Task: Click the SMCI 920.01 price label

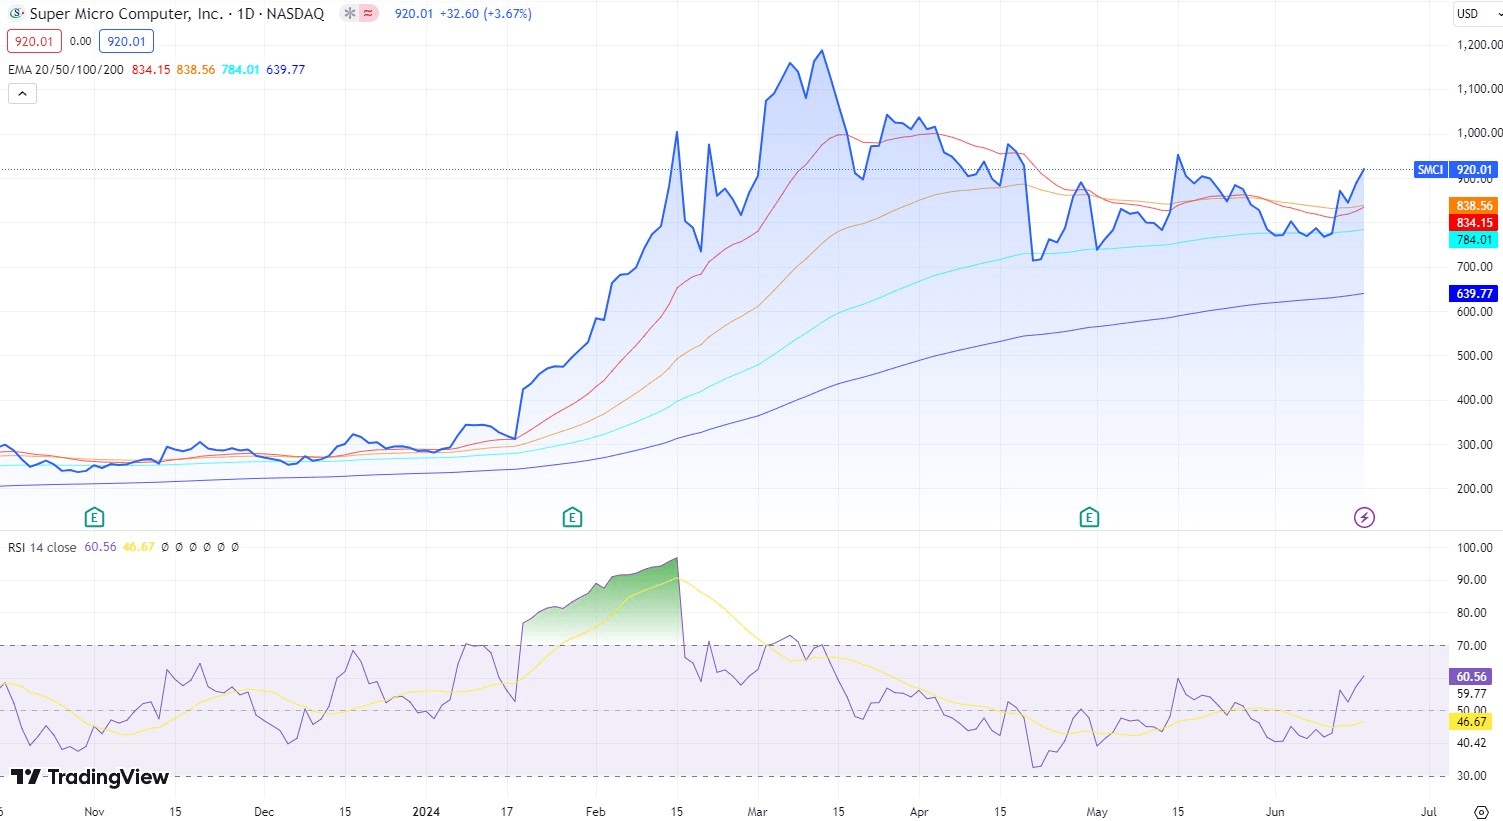Action: tap(1456, 170)
